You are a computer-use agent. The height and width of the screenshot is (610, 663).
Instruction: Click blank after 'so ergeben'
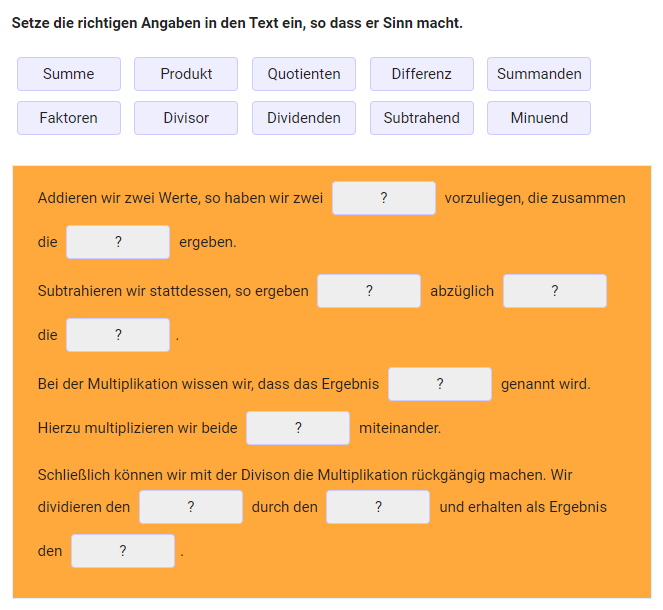tap(369, 291)
